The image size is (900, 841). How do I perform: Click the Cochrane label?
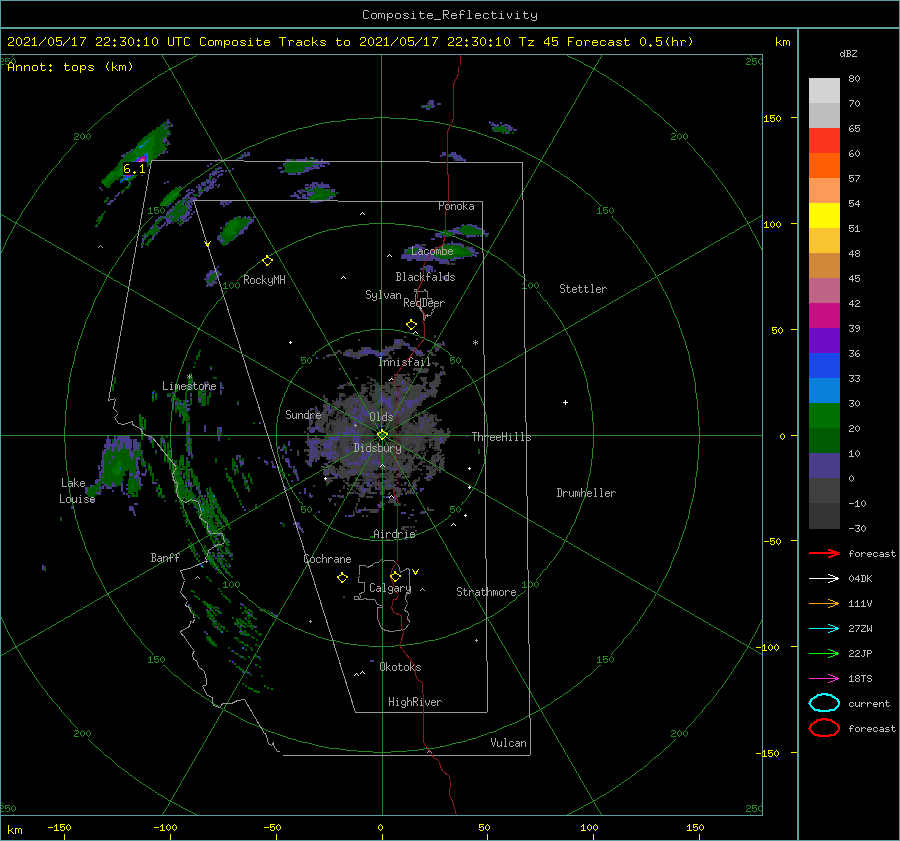327,559
